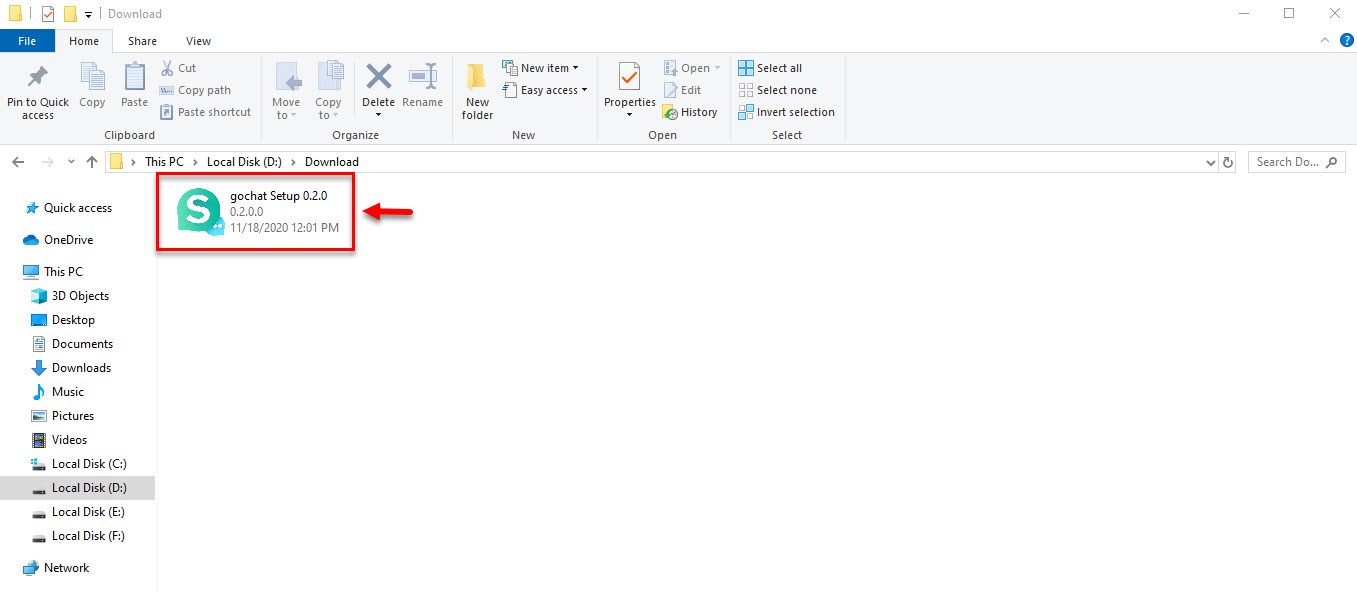Screen dimensions: 1357x592
Task: Click This PC in address breadcrumb
Action: (164, 162)
